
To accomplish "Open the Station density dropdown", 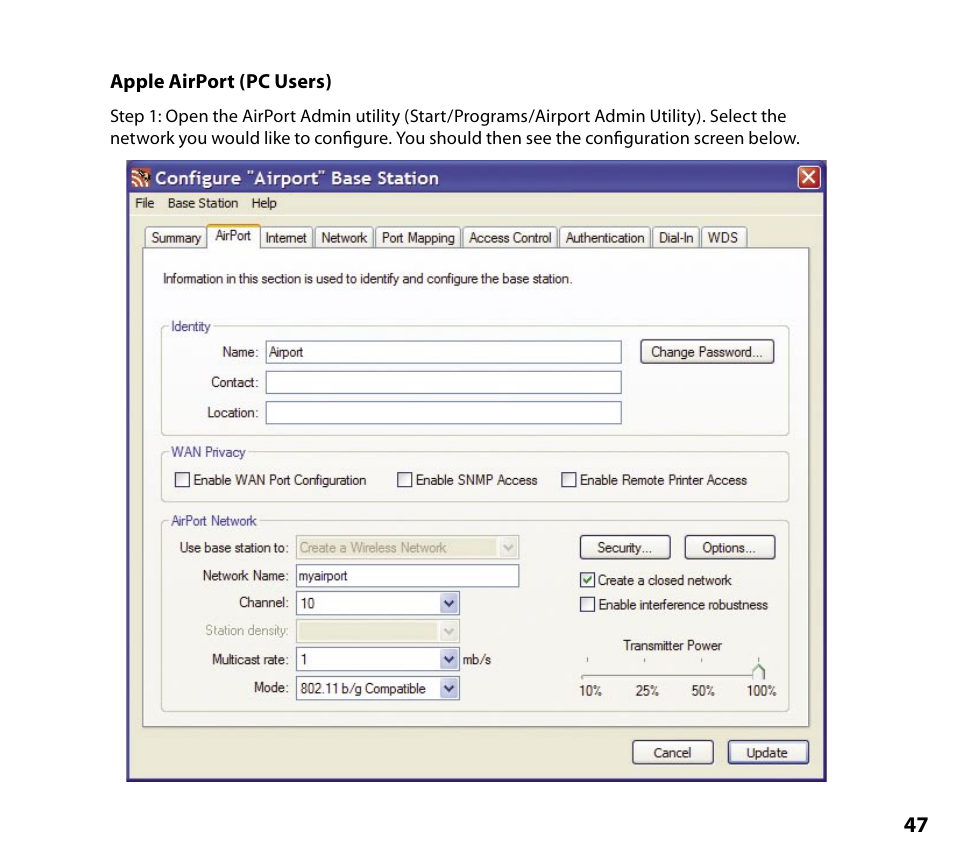I will click(378, 631).
